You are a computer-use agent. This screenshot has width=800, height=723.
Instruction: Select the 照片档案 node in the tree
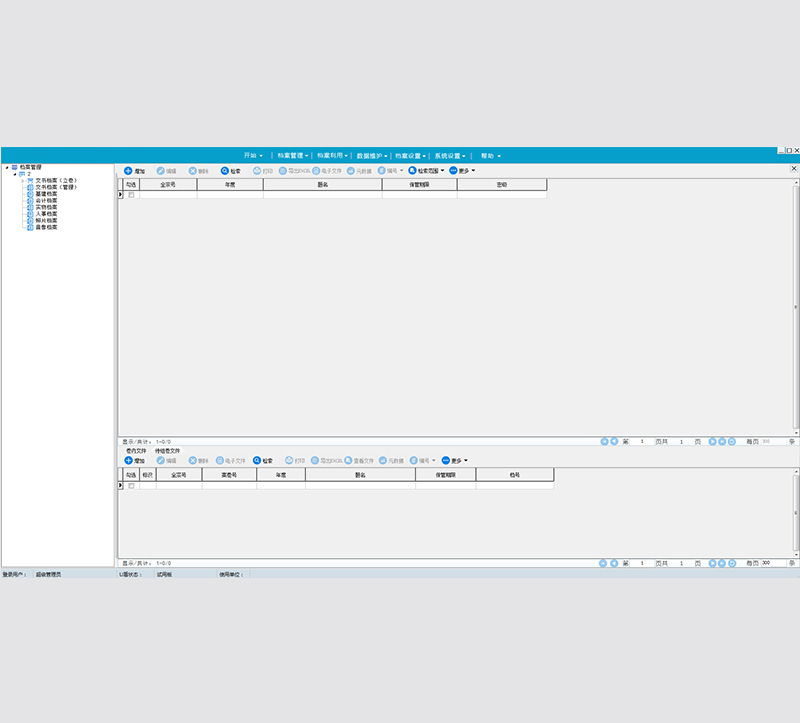click(46, 220)
